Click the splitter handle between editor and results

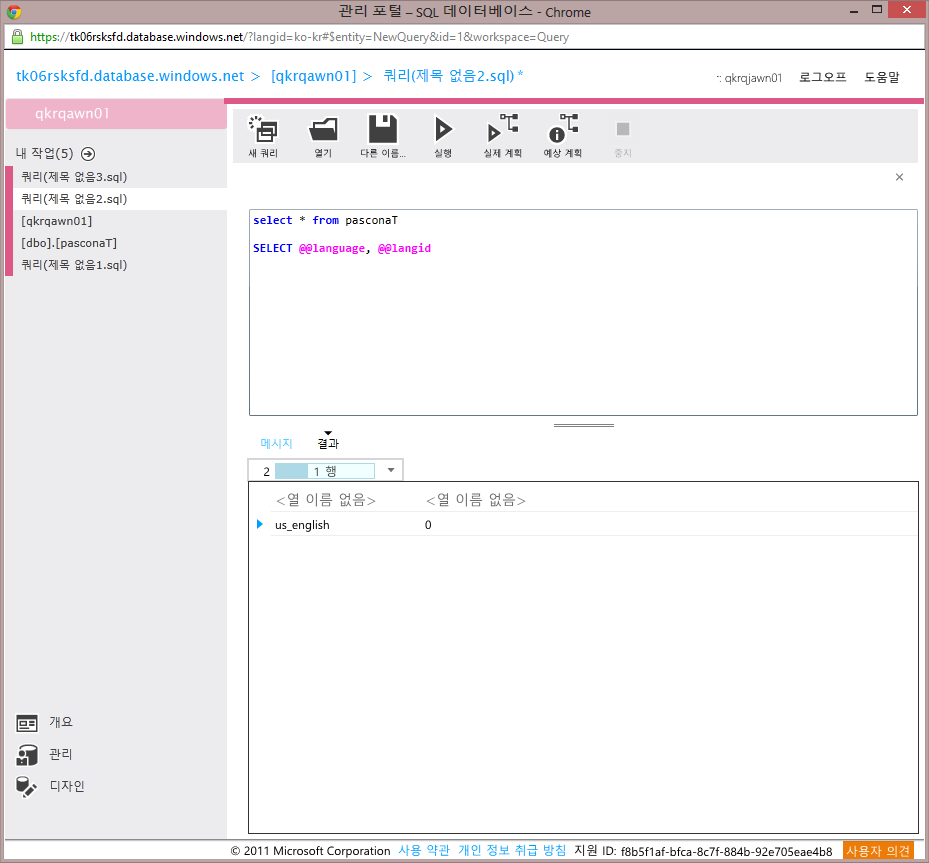(584, 425)
